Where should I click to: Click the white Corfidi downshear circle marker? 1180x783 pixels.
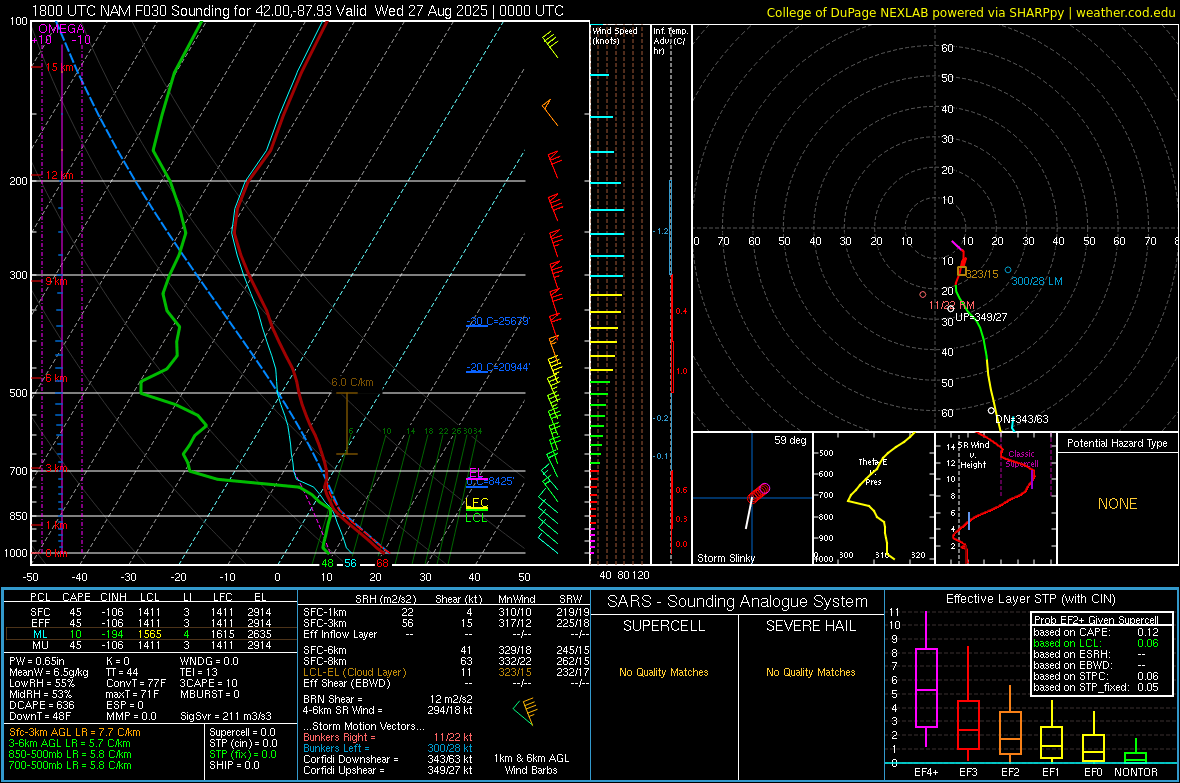tap(992, 411)
